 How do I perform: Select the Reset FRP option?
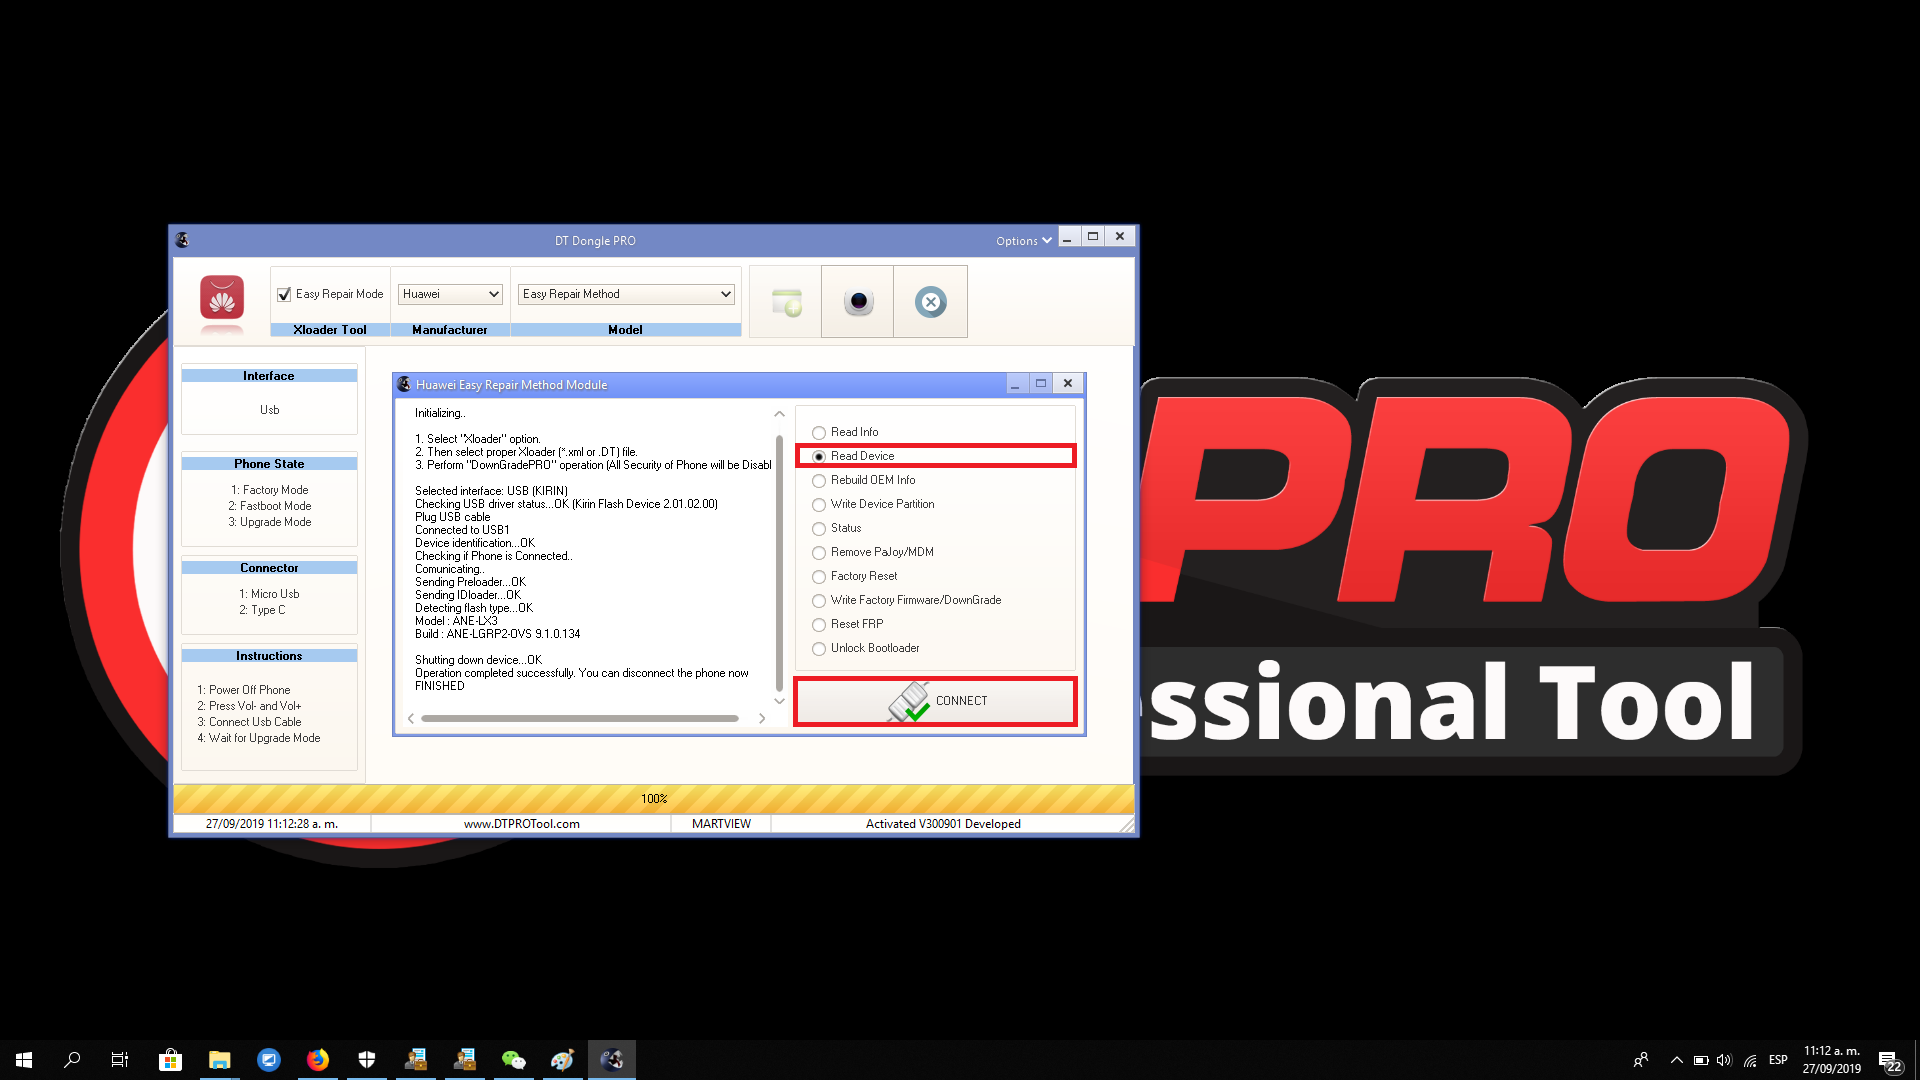[x=819, y=625]
